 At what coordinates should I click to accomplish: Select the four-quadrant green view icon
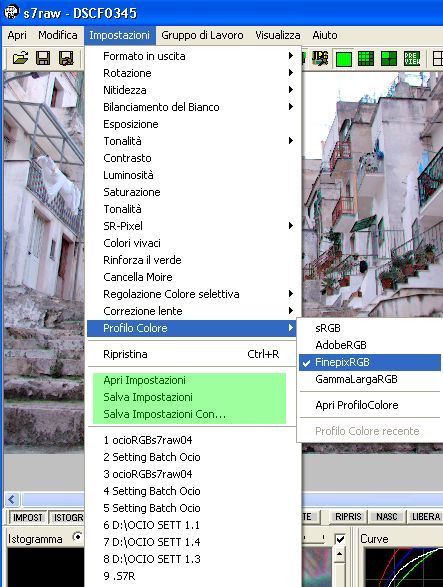[x=389, y=59]
